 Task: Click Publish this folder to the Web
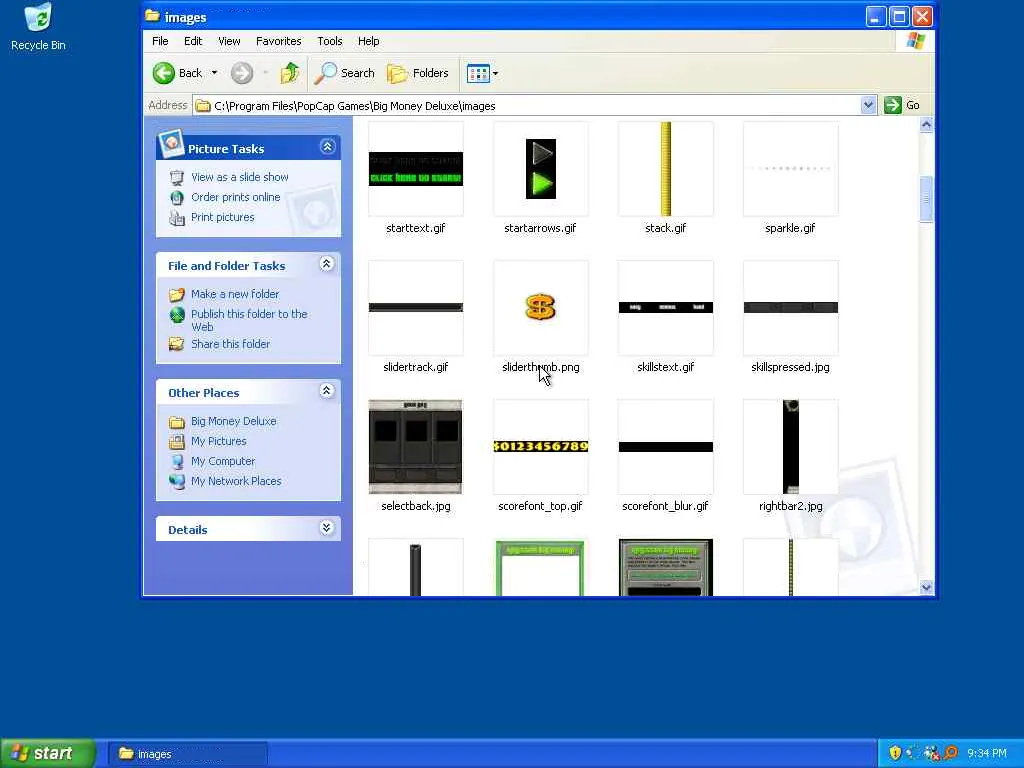pos(249,320)
